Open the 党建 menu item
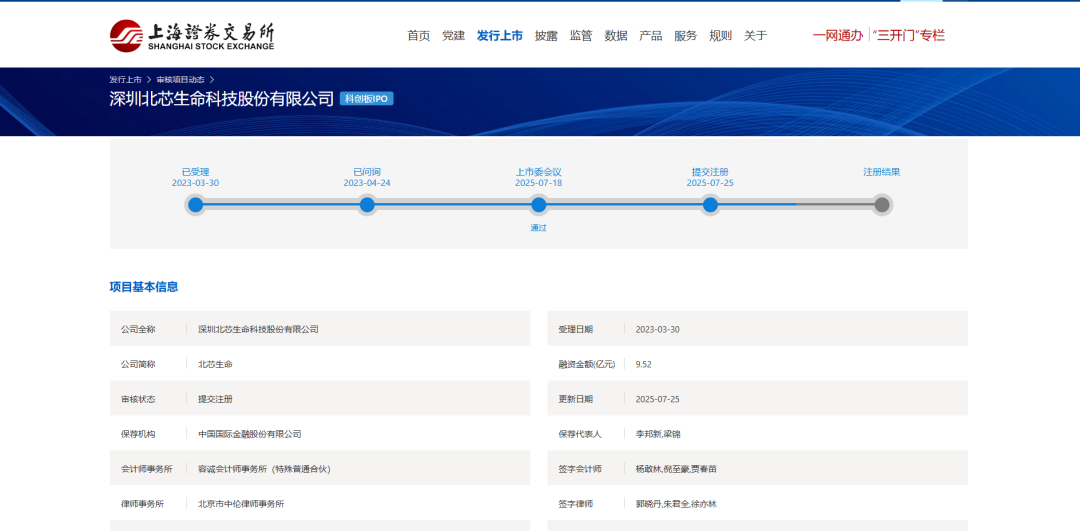 pyautogui.click(x=453, y=36)
